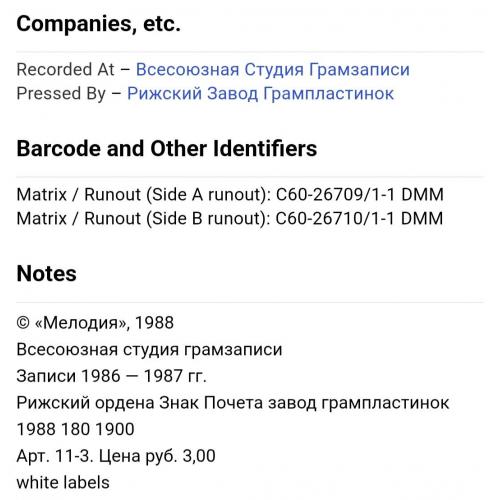Click the Pressed By label
Screen dimensions: 500x500
[61, 93]
